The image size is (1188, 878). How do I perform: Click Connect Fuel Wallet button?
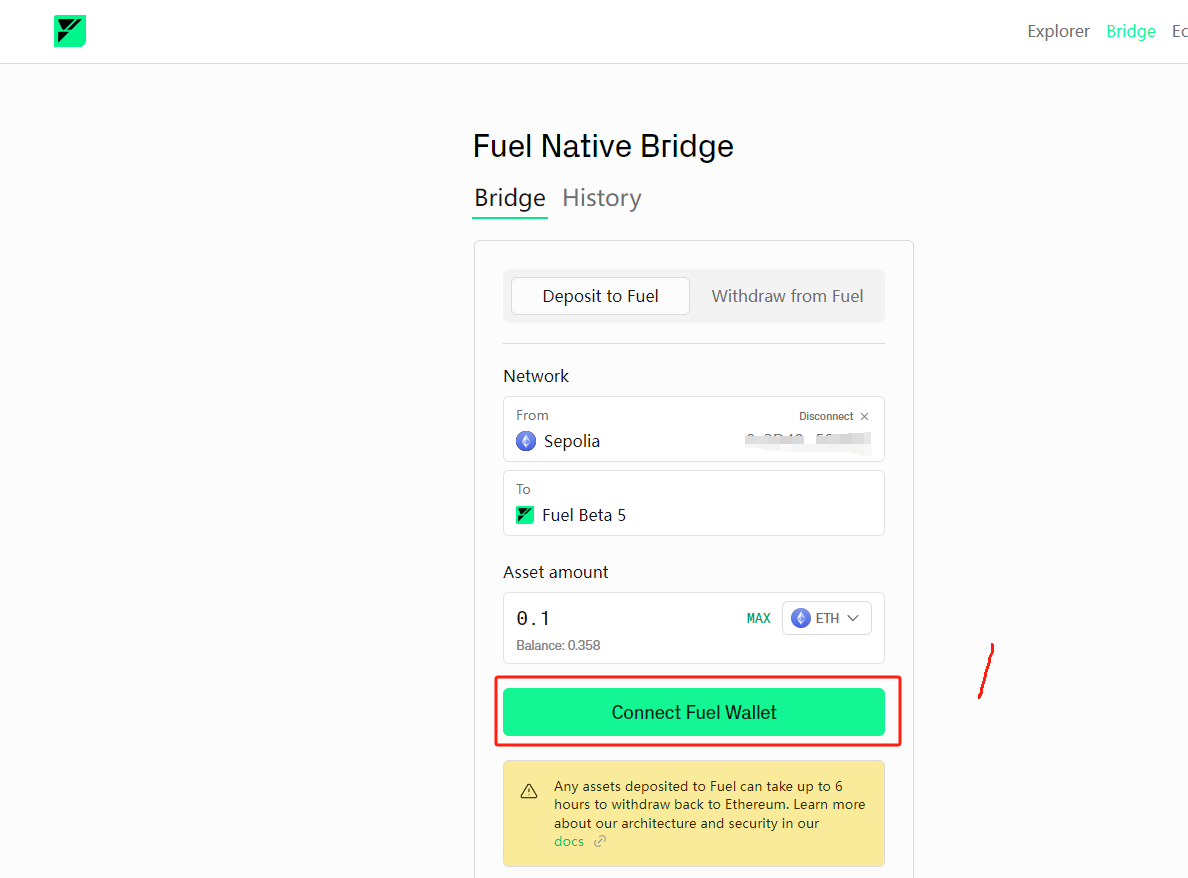(x=694, y=712)
